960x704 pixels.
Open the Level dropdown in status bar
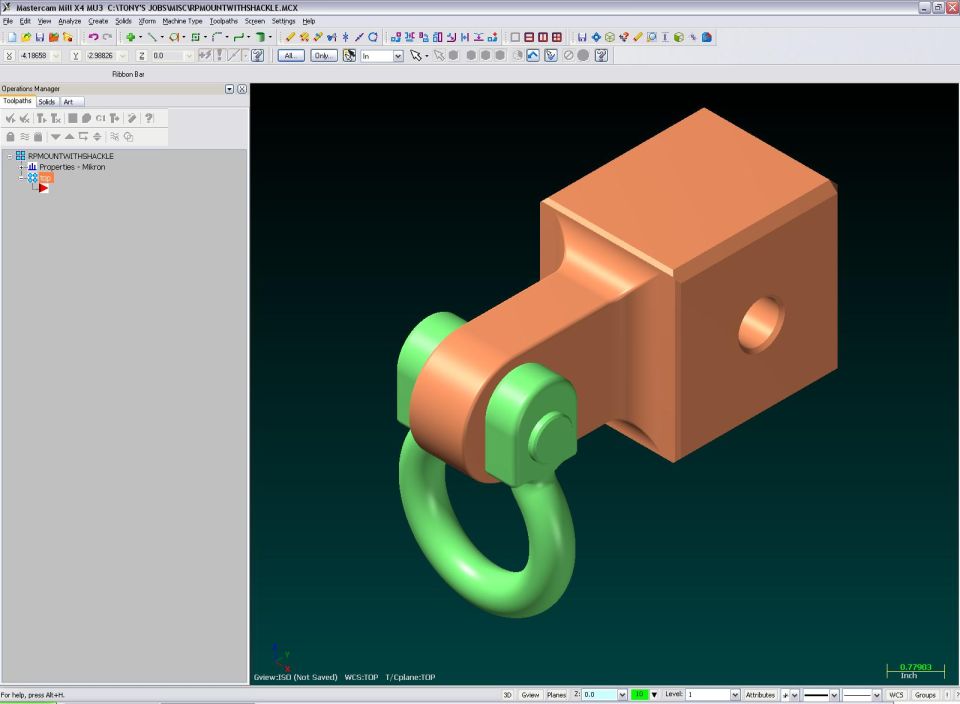click(735, 695)
